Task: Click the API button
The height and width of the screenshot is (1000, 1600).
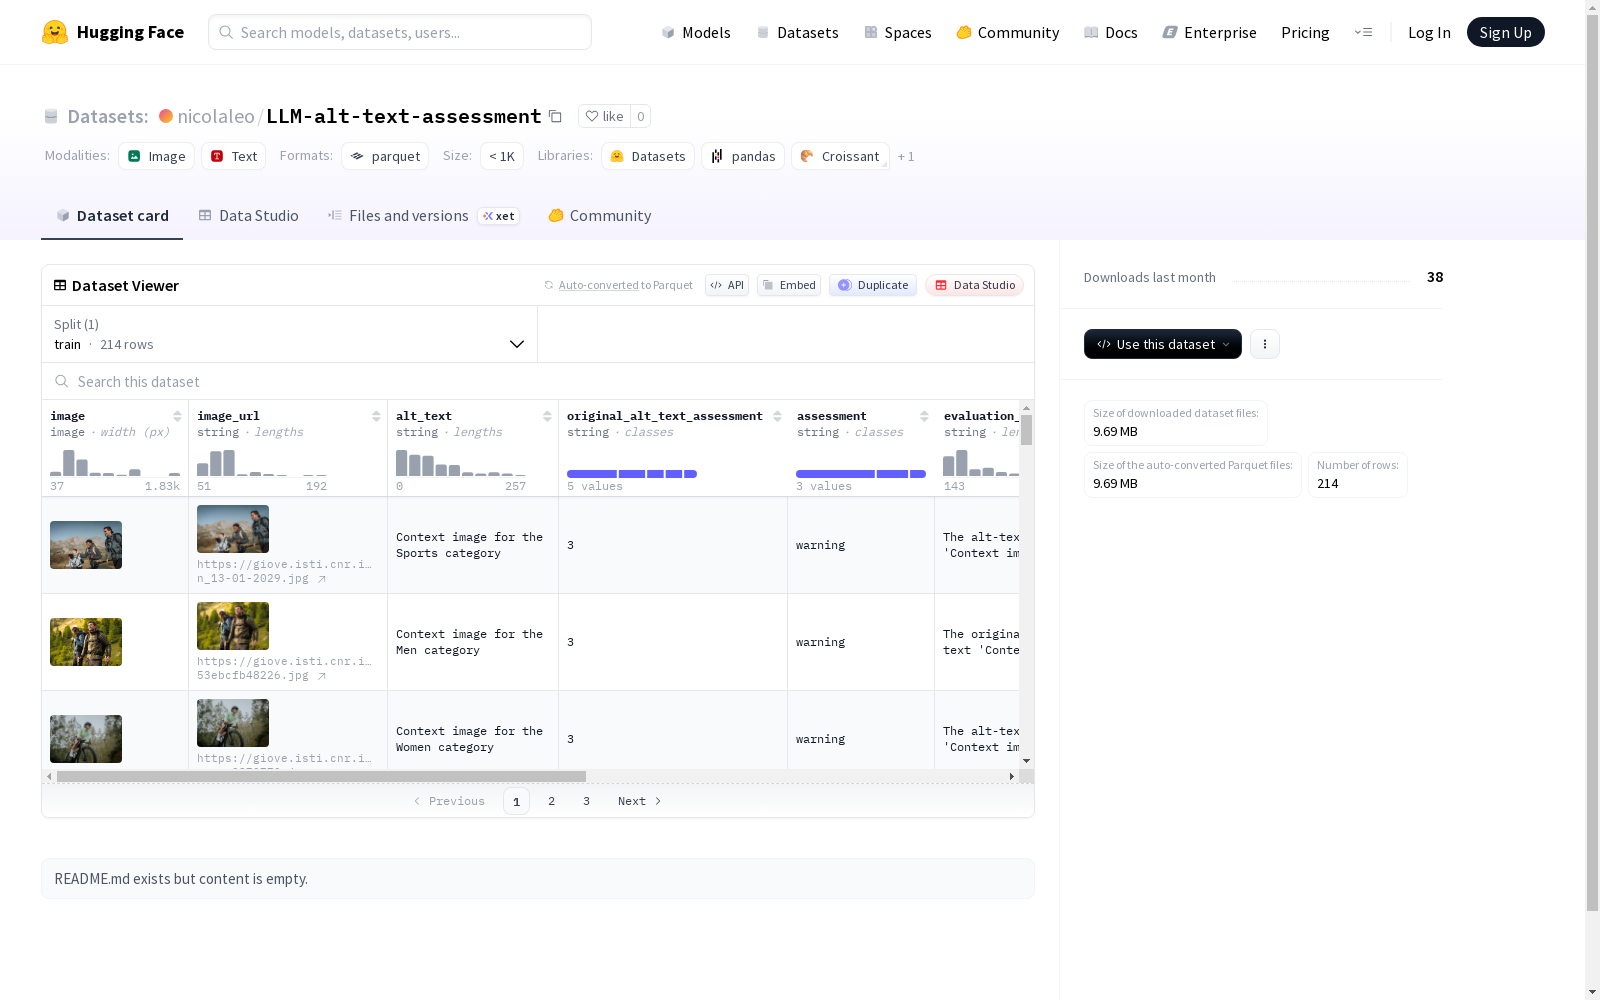Action: click(x=727, y=285)
